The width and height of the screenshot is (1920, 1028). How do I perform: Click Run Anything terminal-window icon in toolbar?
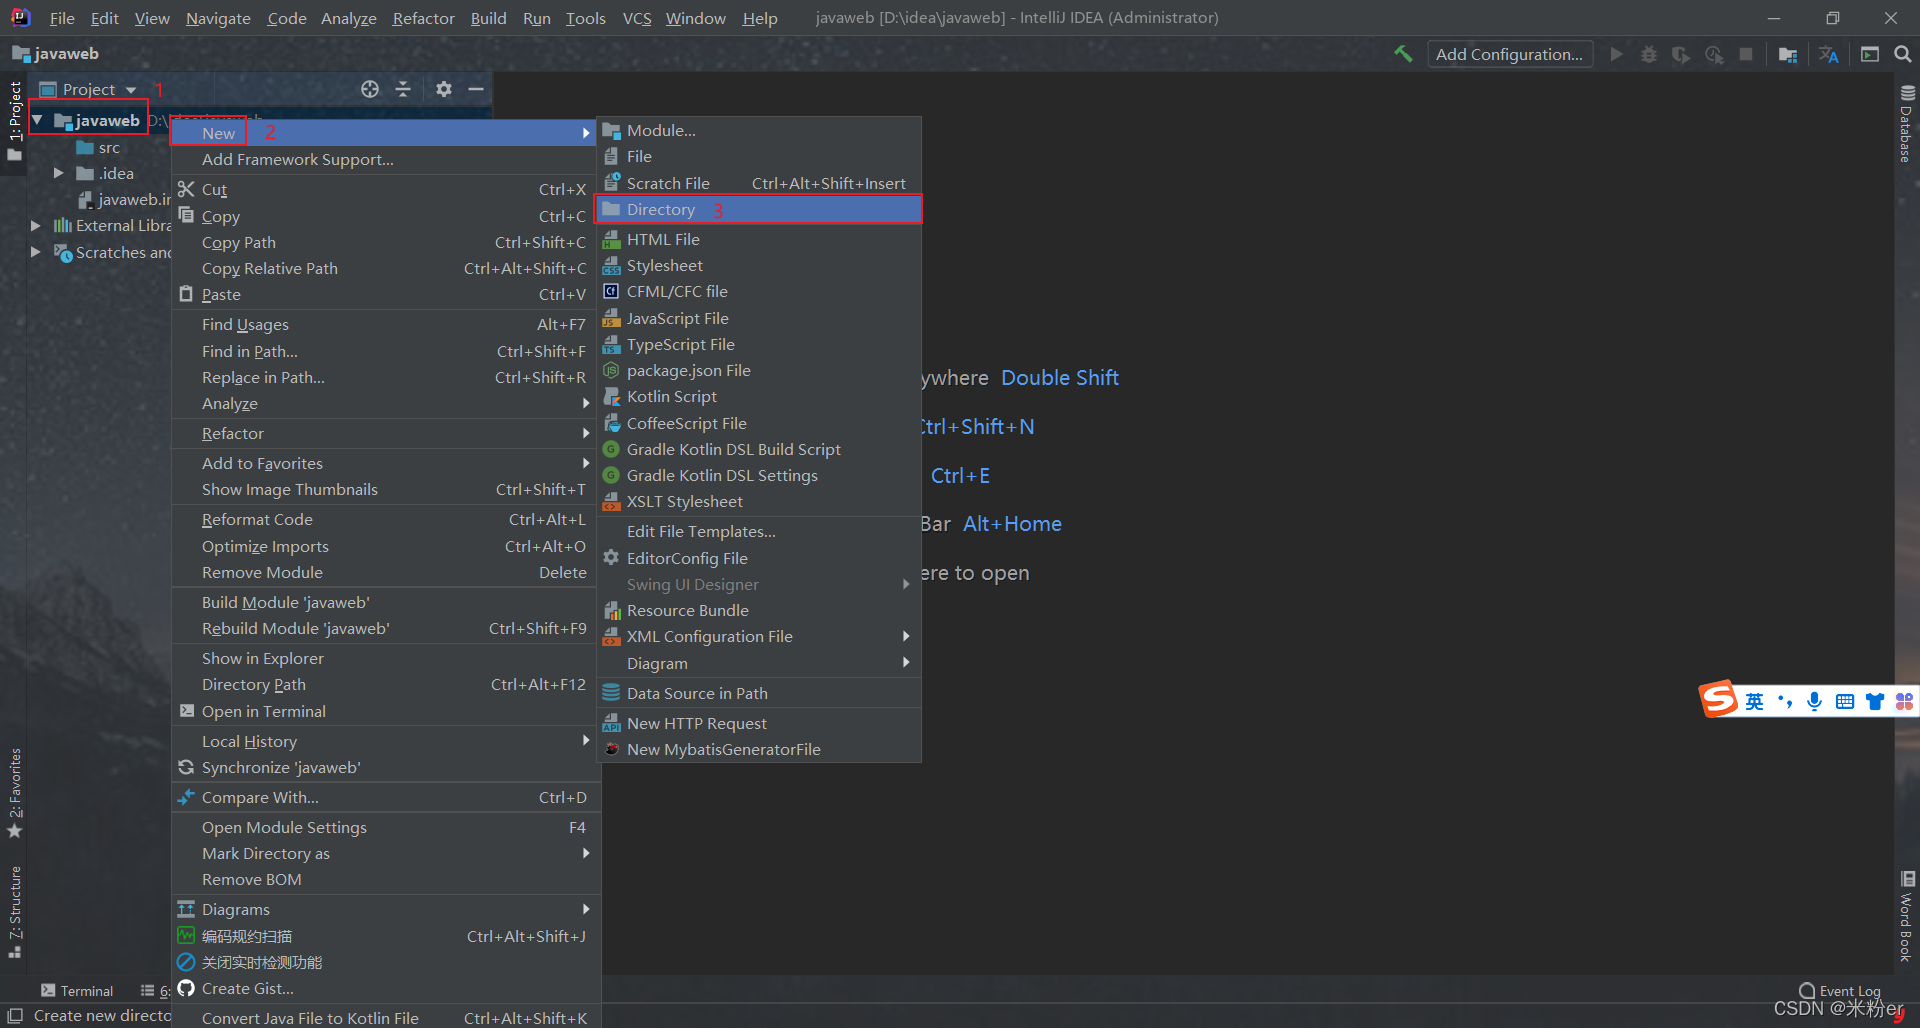coord(1870,54)
